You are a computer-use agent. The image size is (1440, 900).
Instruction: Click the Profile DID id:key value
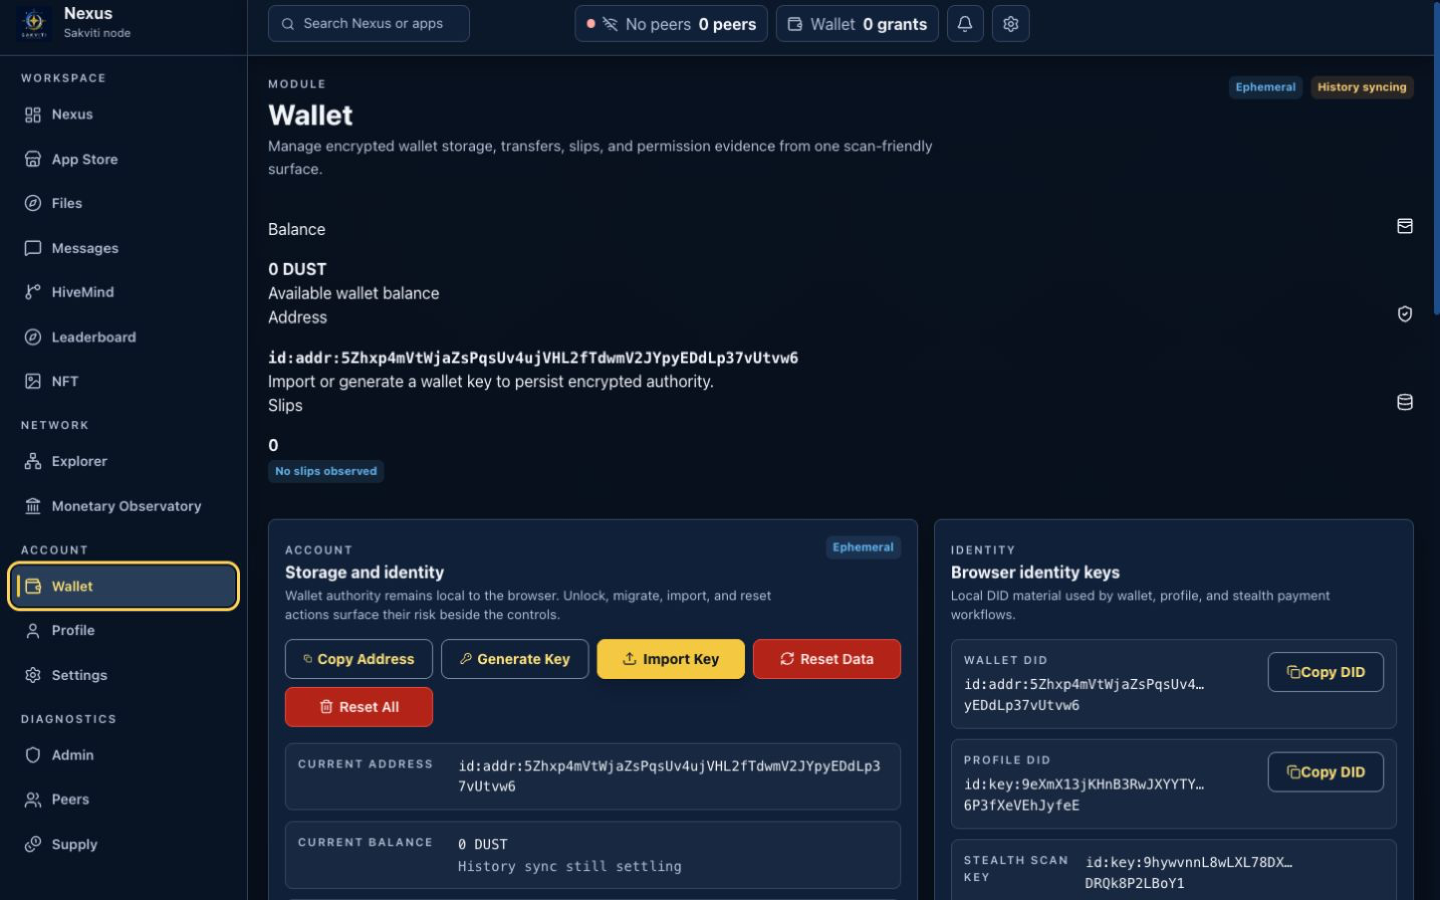[x=1084, y=794]
